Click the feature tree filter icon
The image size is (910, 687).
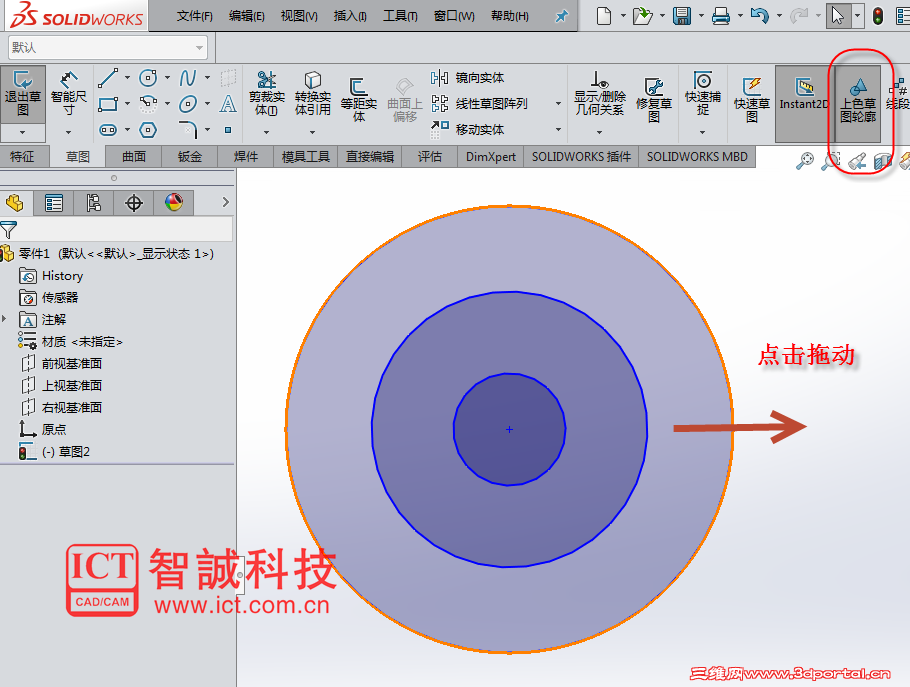point(8,230)
